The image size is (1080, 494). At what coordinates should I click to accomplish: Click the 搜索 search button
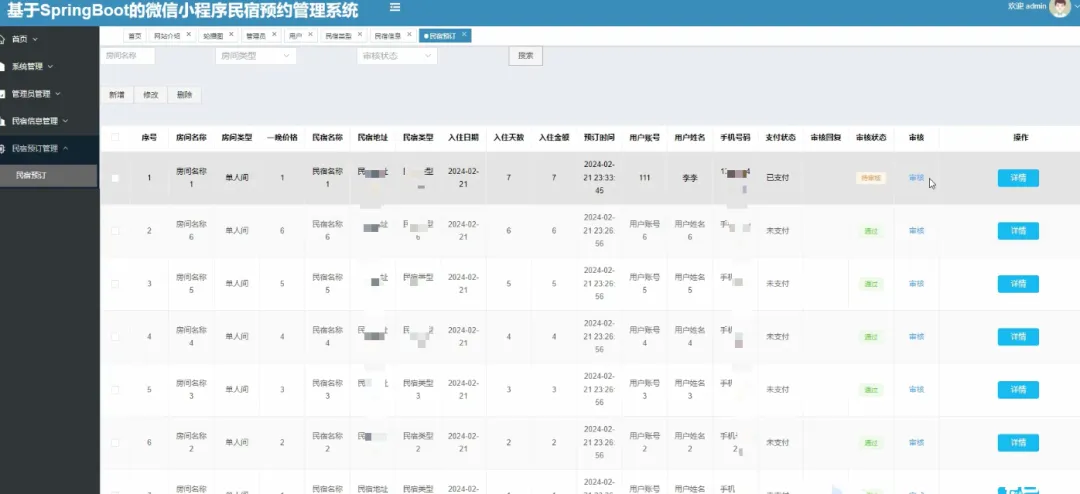pos(526,56)
